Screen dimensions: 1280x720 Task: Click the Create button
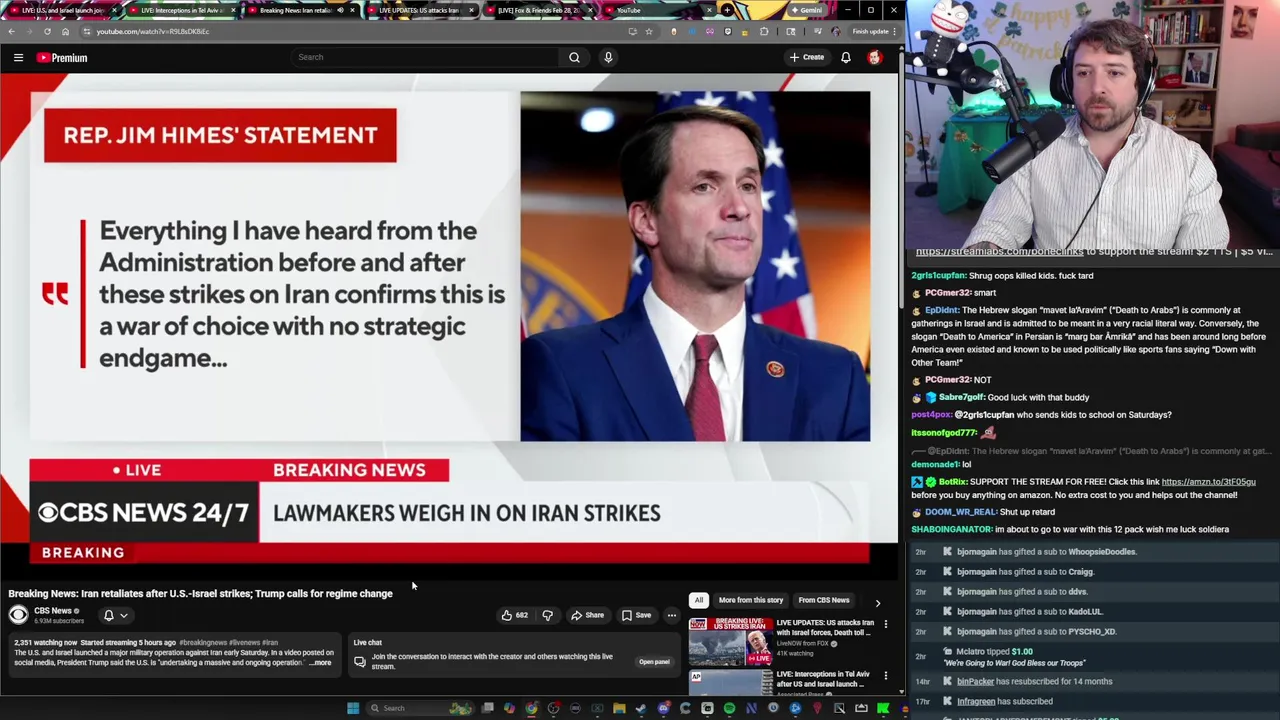(x=807, y=57)
